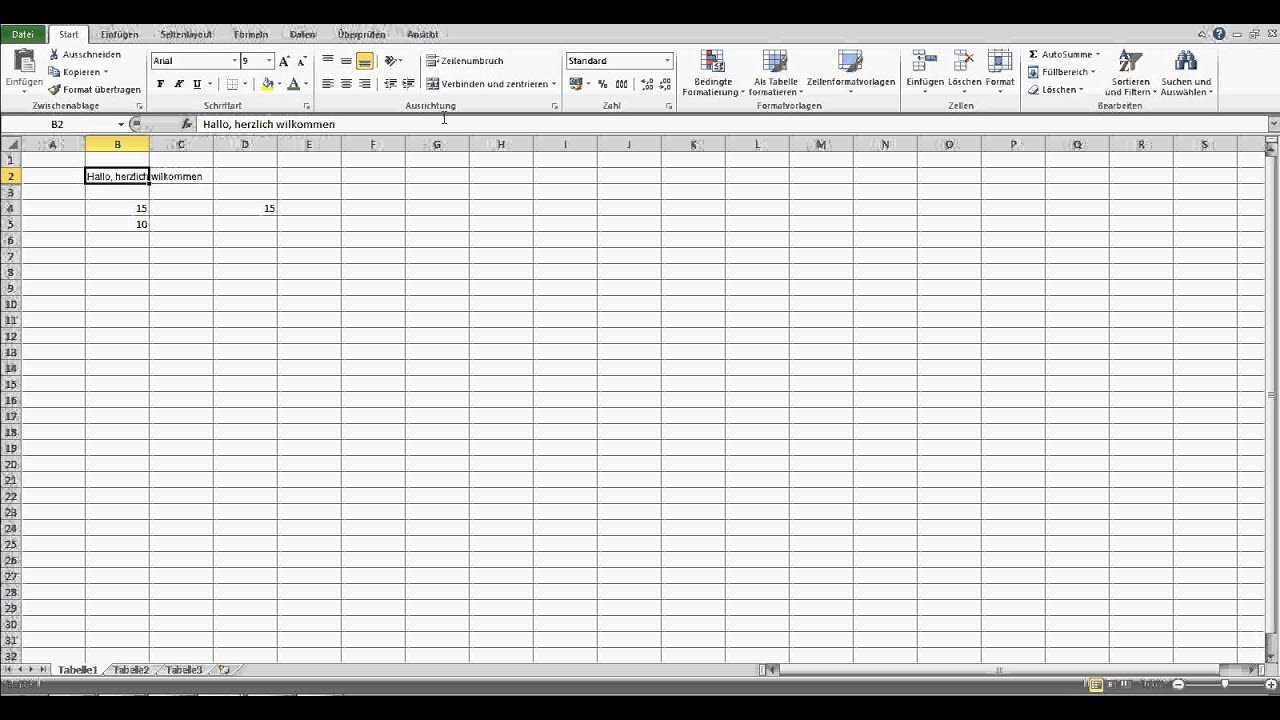The image size is (1280, 720).
Task: Remove a decimal place
Action: click(664, 84)
